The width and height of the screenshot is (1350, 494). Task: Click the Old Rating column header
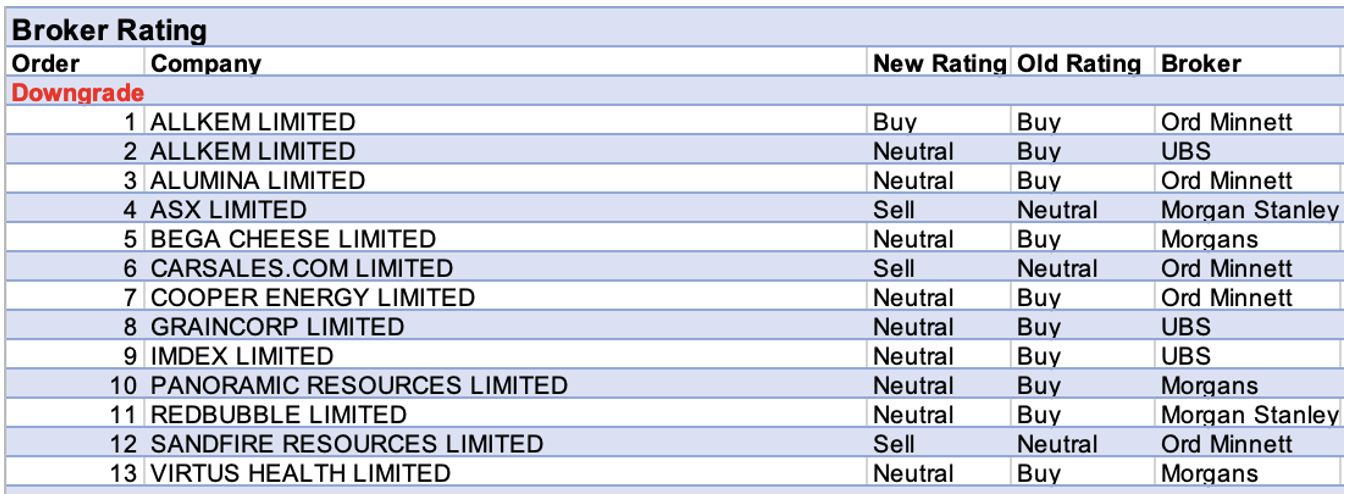[1079, 63]
